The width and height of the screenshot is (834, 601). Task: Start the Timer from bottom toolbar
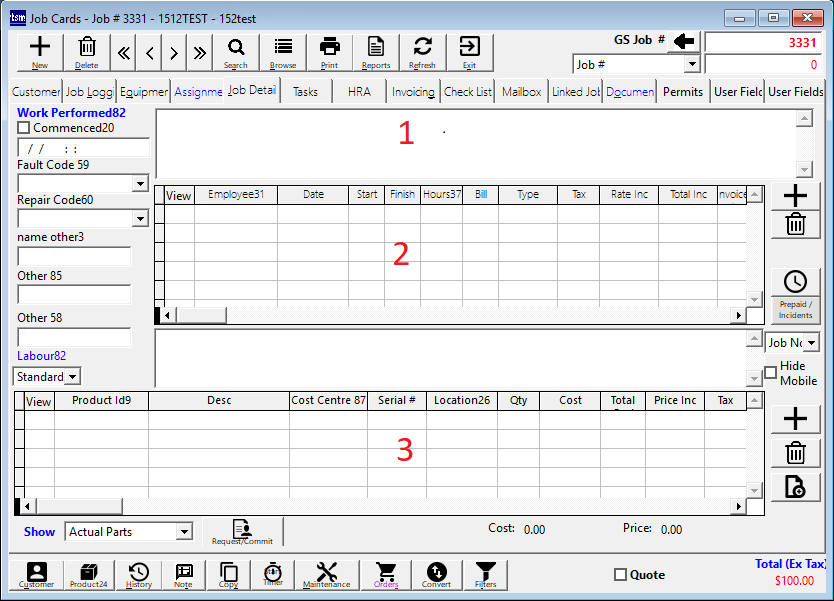[273, 575]
